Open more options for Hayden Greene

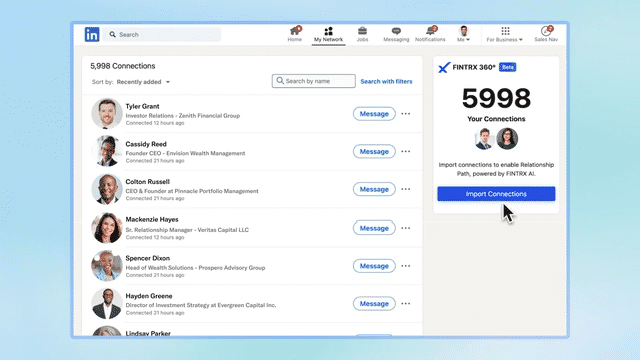click(x=405, y=304)
